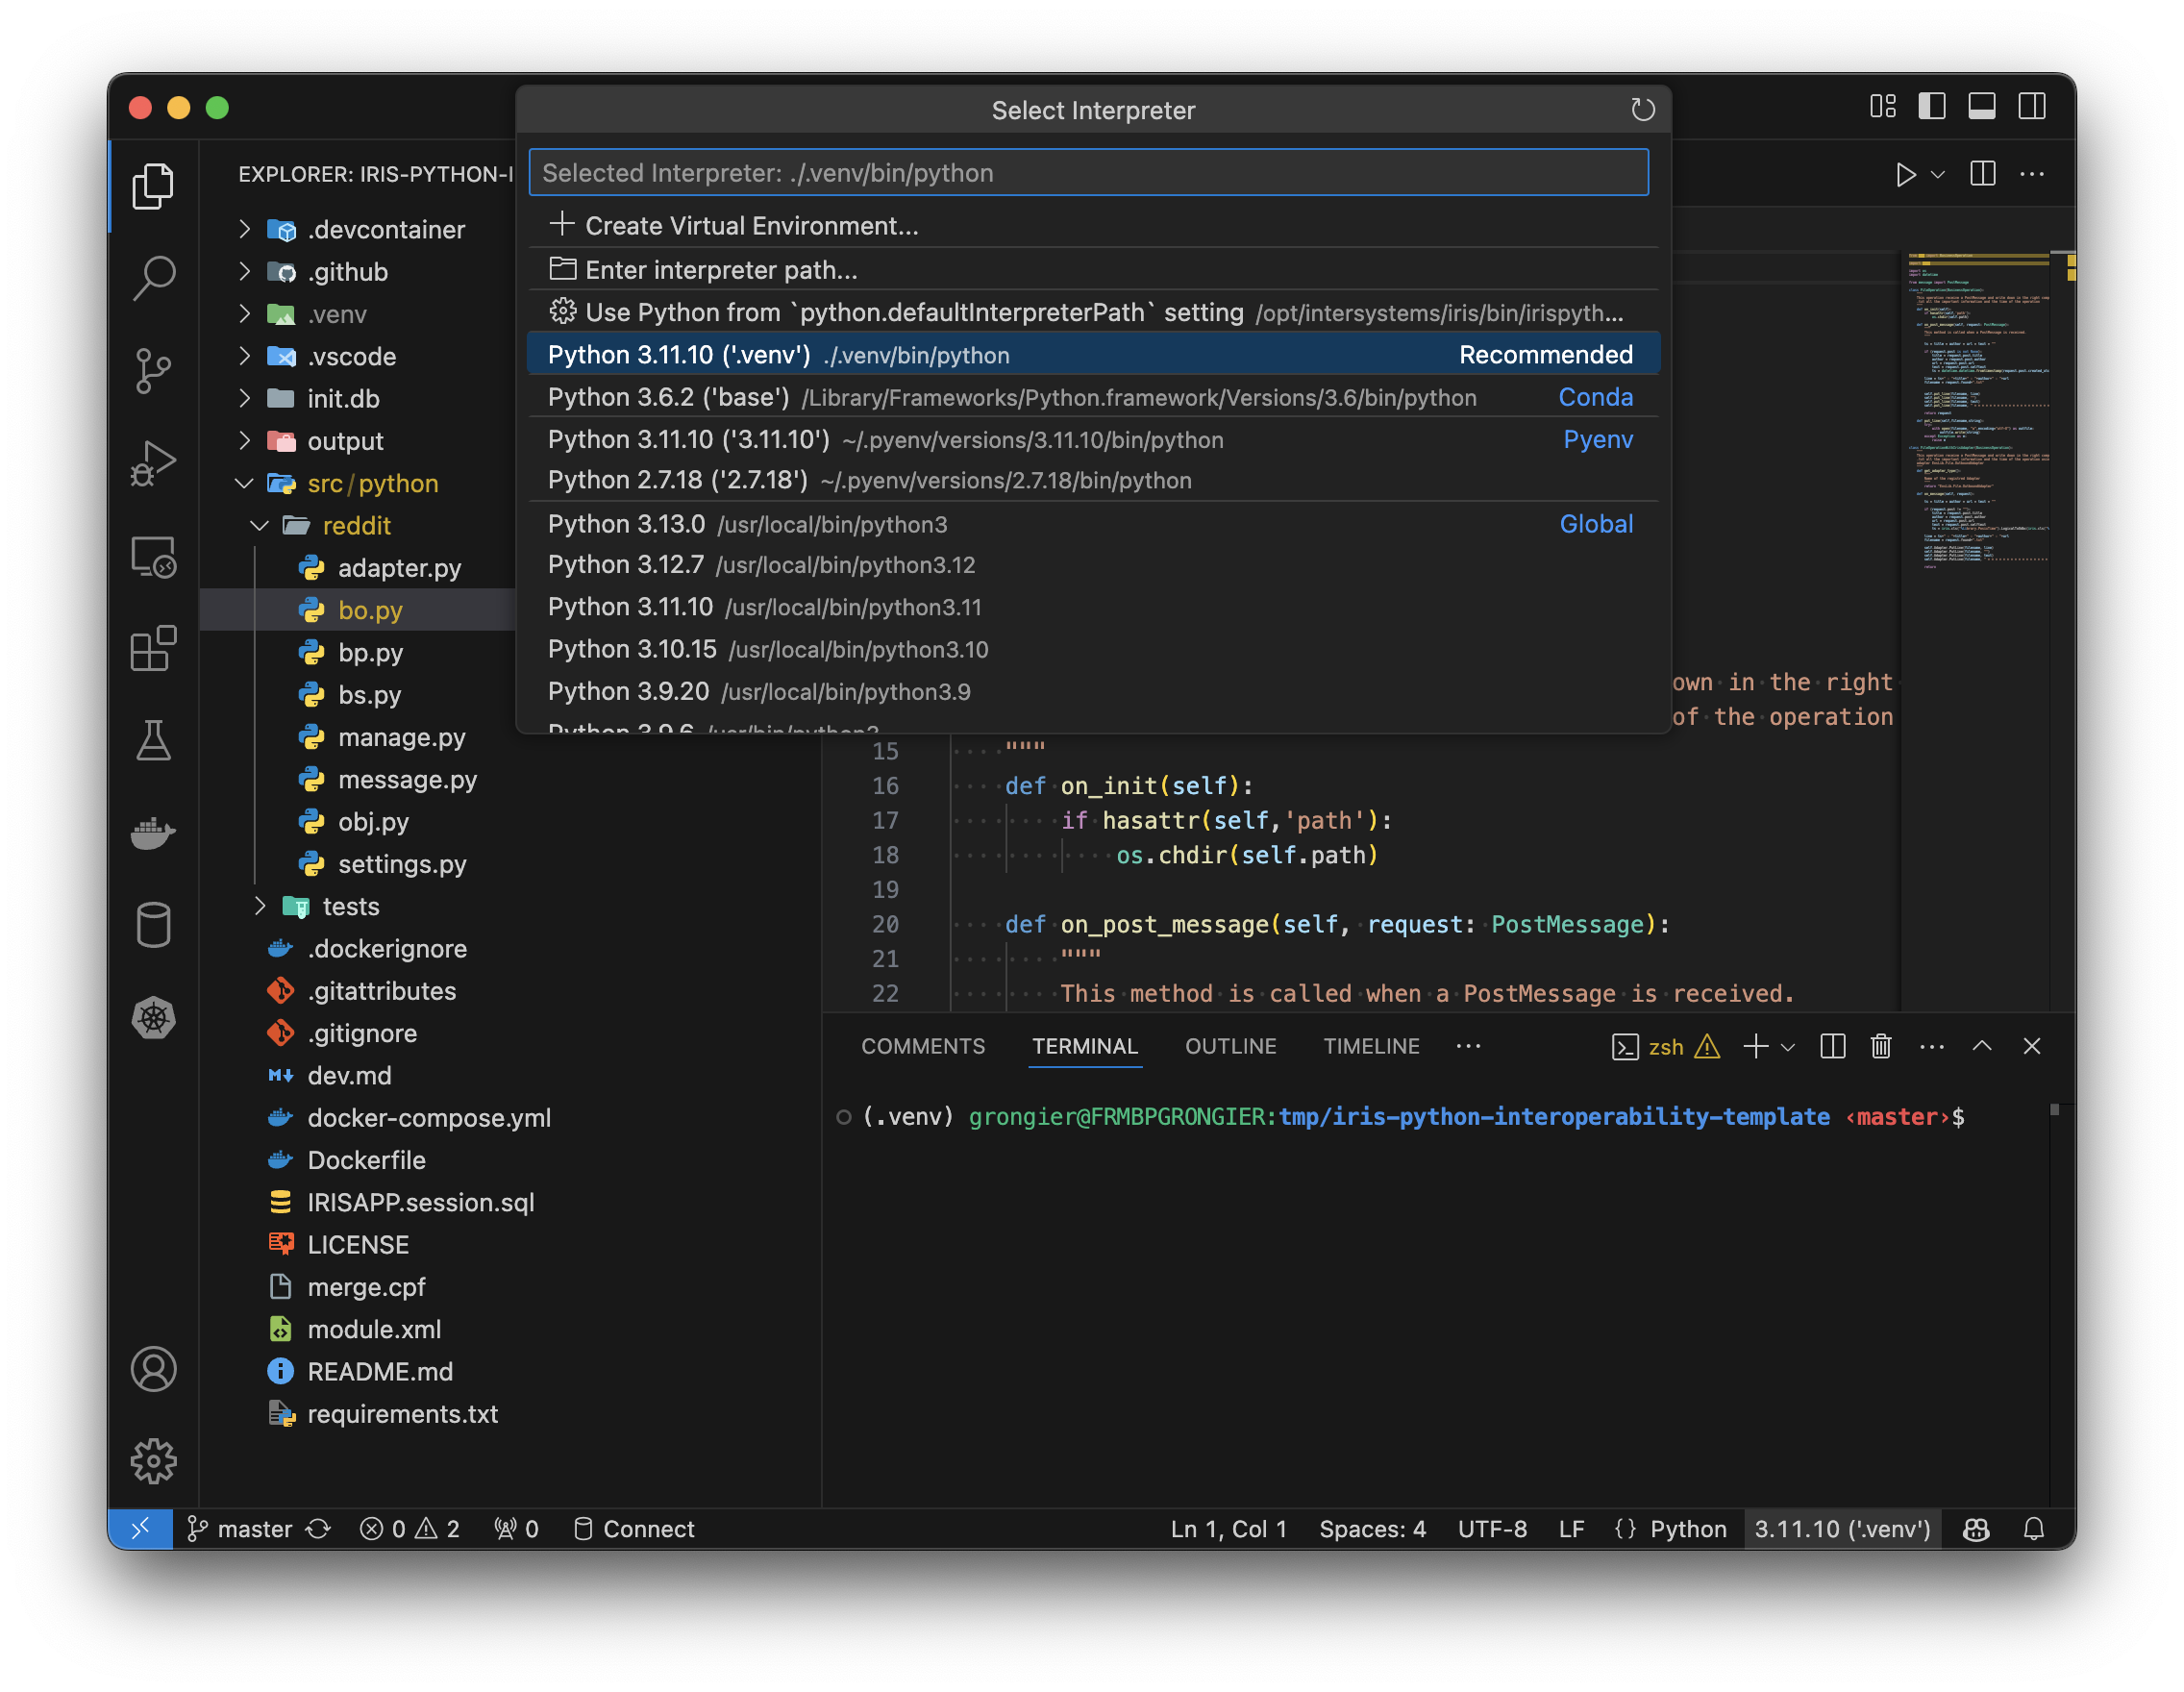Expand the tests folder
Viewport: 2184px width, 1692px height.
coord(260,906)
